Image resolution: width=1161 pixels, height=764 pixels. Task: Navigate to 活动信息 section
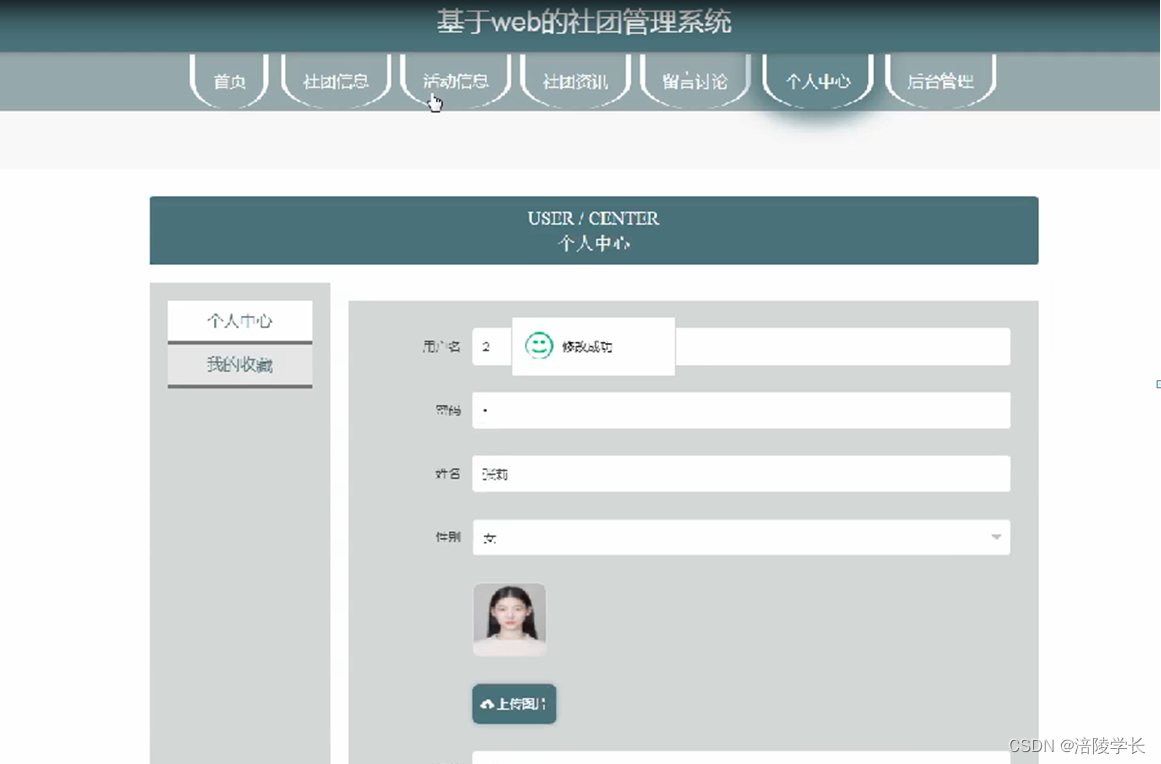(455, 80)
